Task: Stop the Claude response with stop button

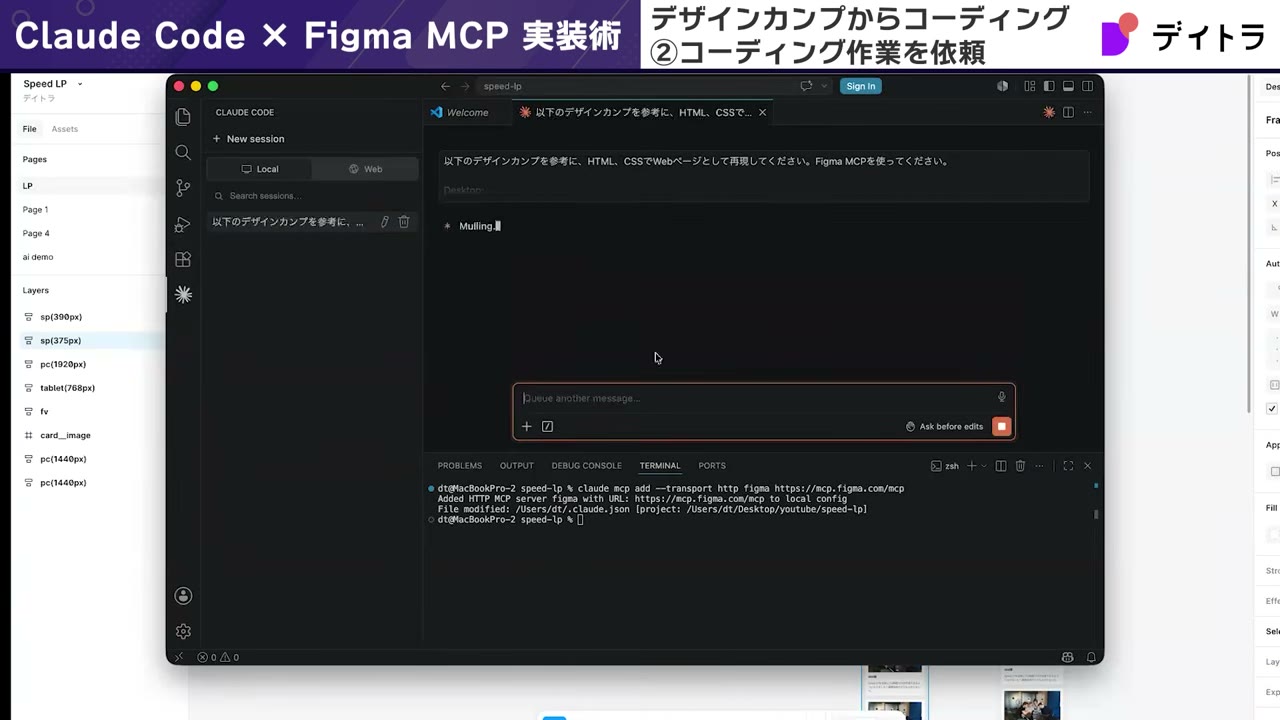Action: (1001, 426)
